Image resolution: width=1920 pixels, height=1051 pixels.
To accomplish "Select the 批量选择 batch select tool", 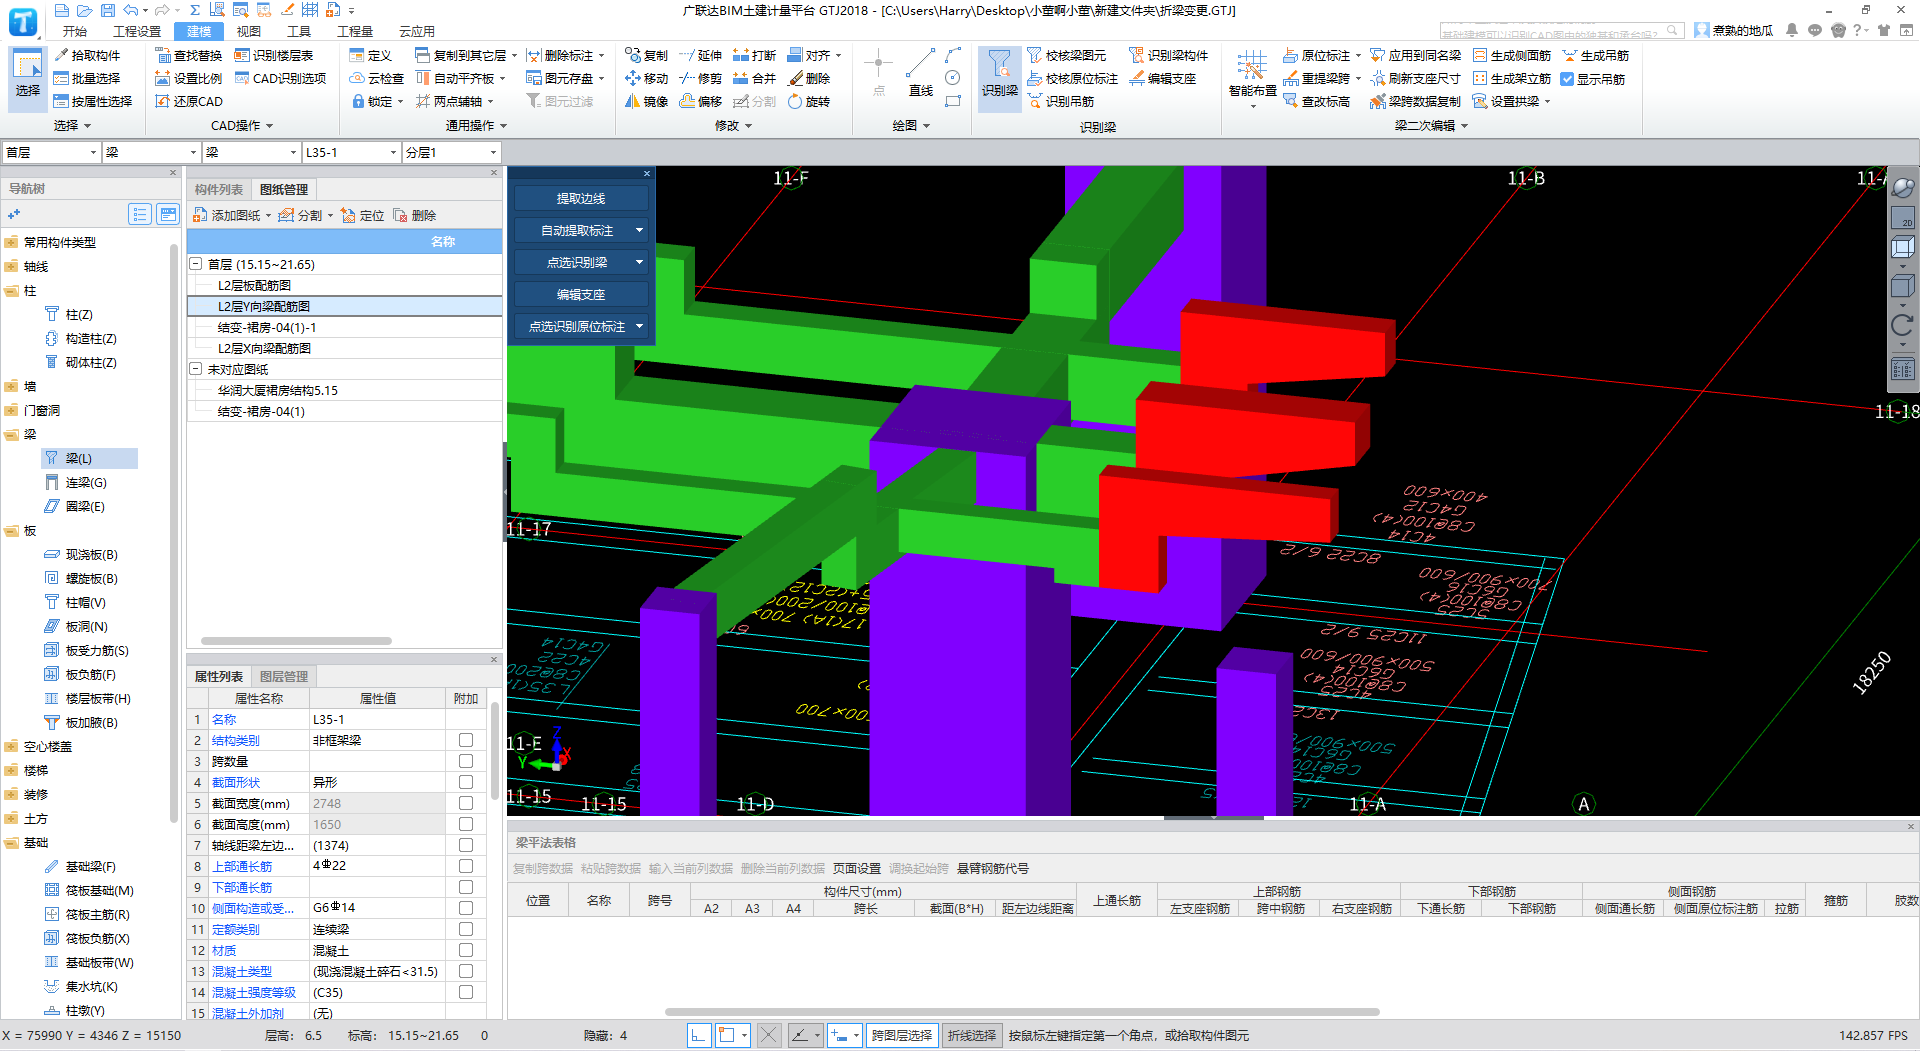I will [87, 78].
